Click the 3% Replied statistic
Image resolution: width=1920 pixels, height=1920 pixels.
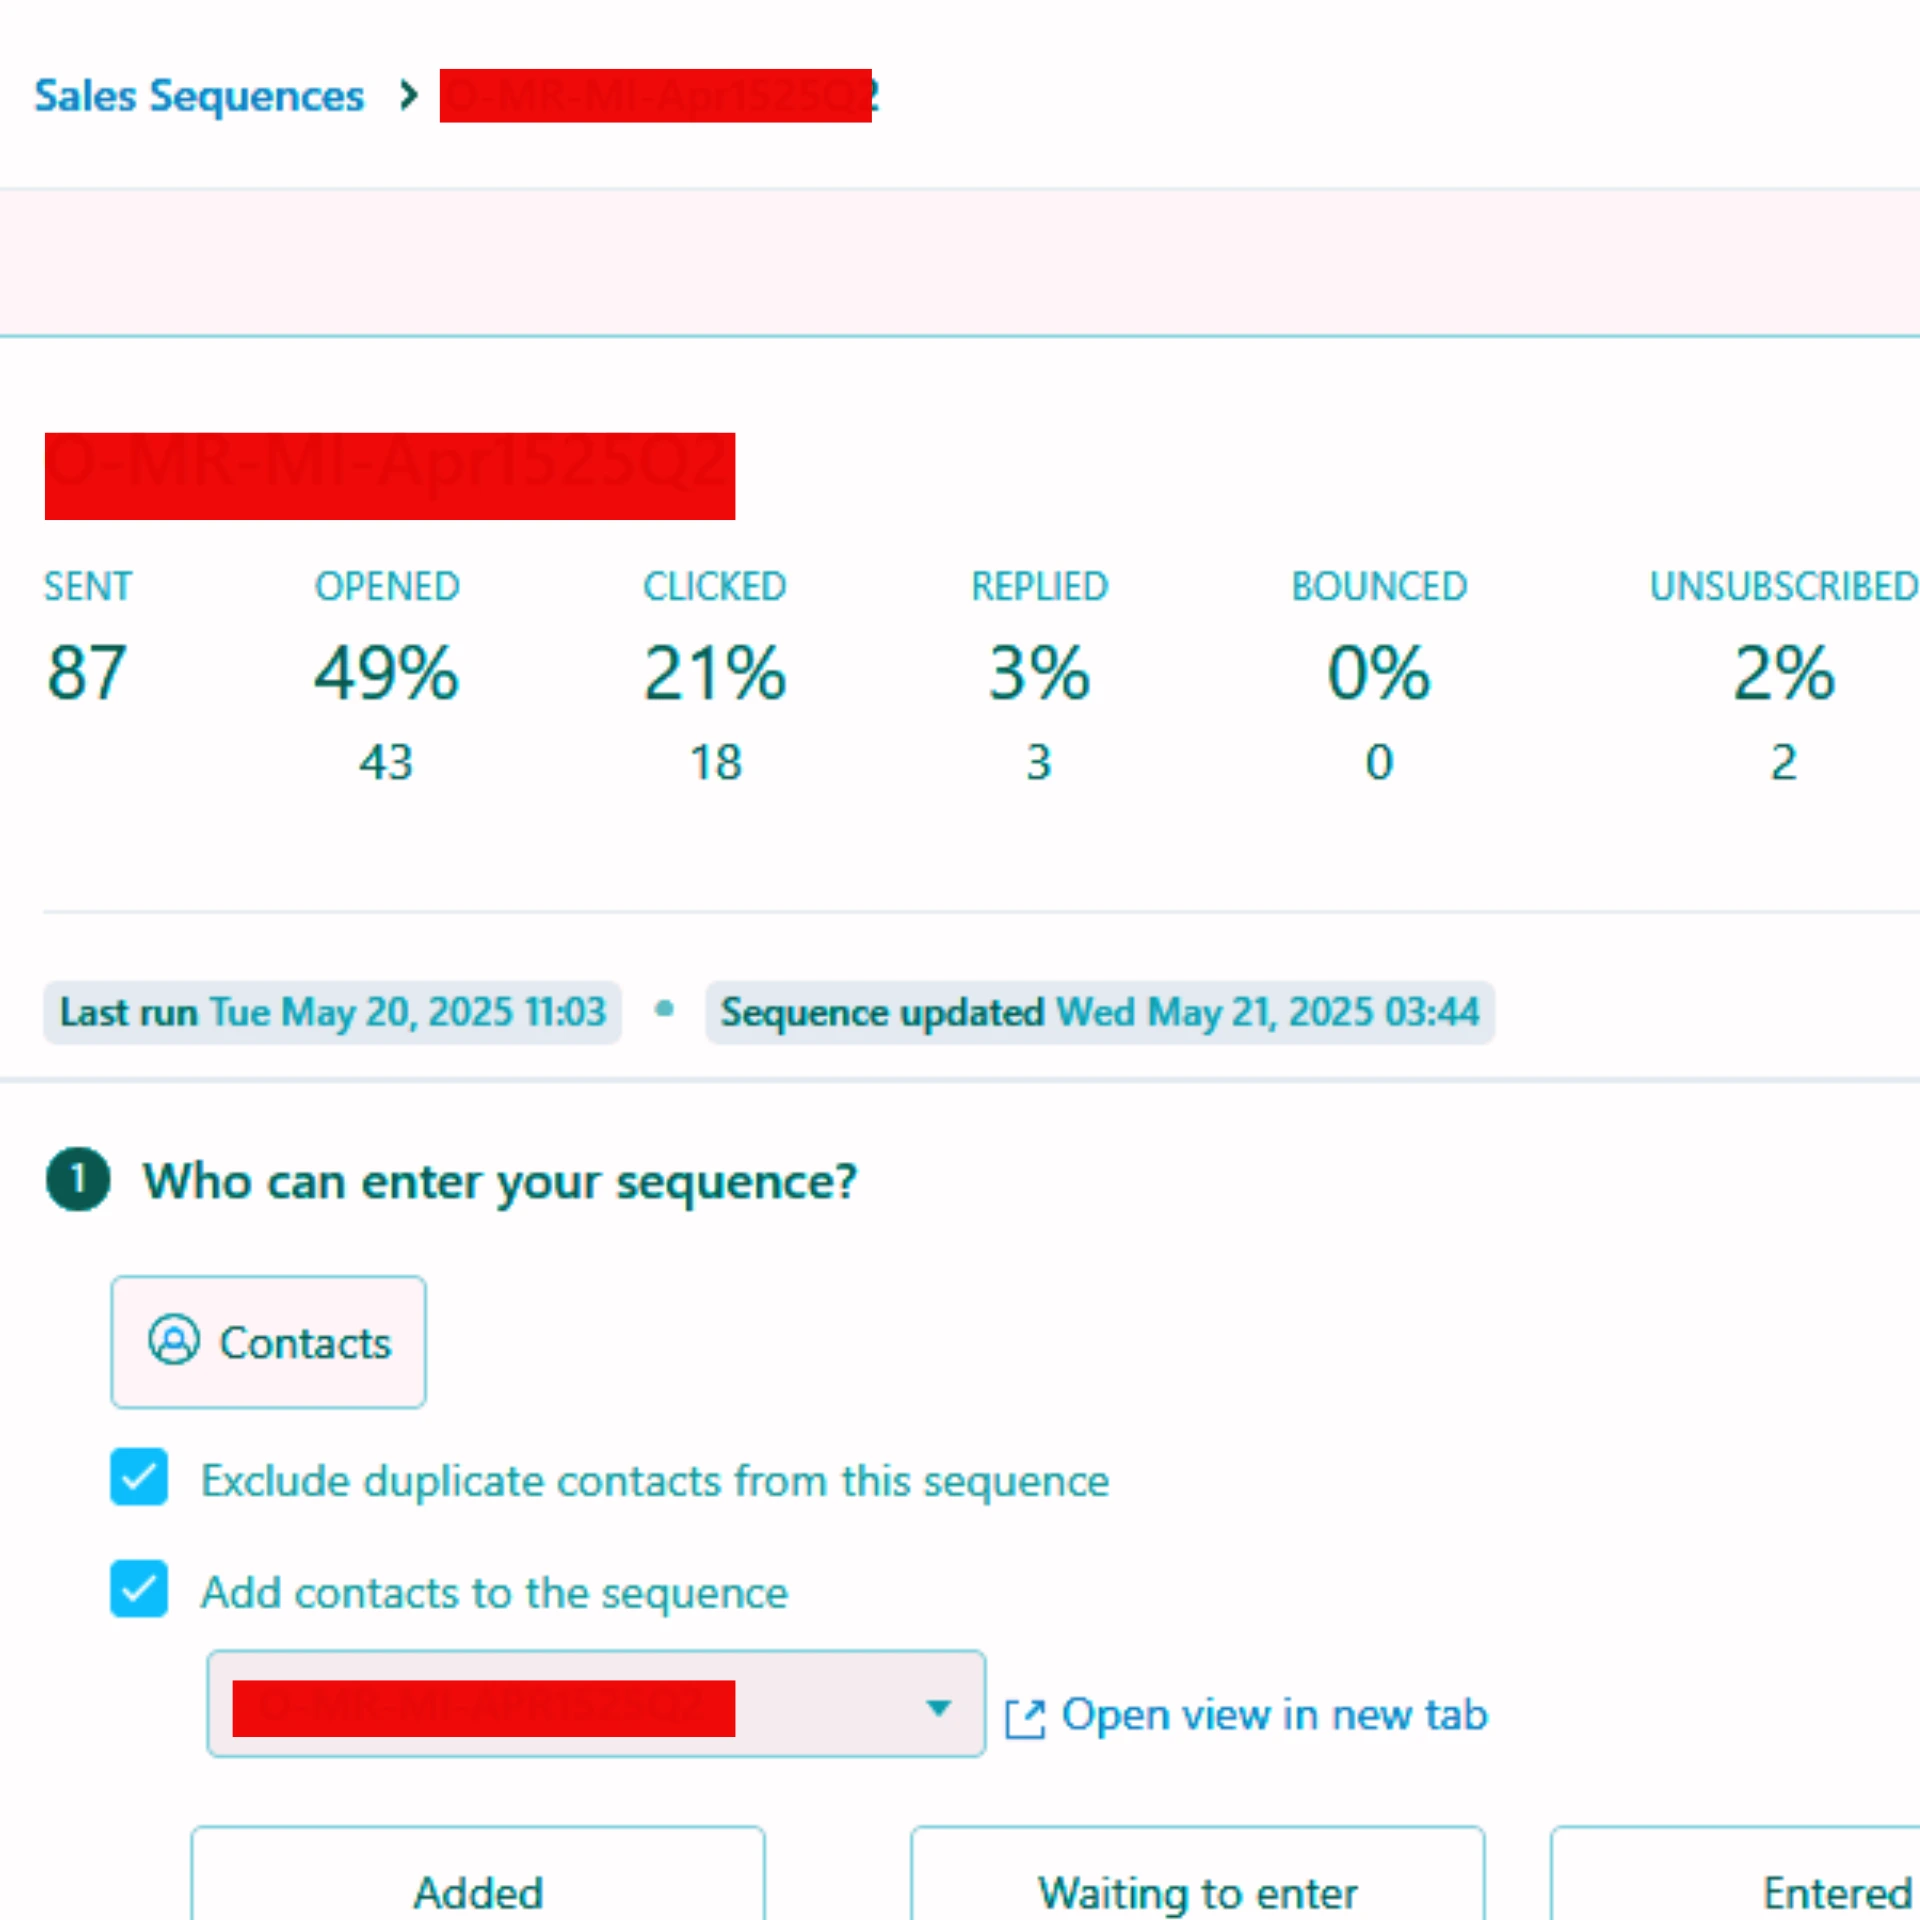click(x=1039, y=673)
